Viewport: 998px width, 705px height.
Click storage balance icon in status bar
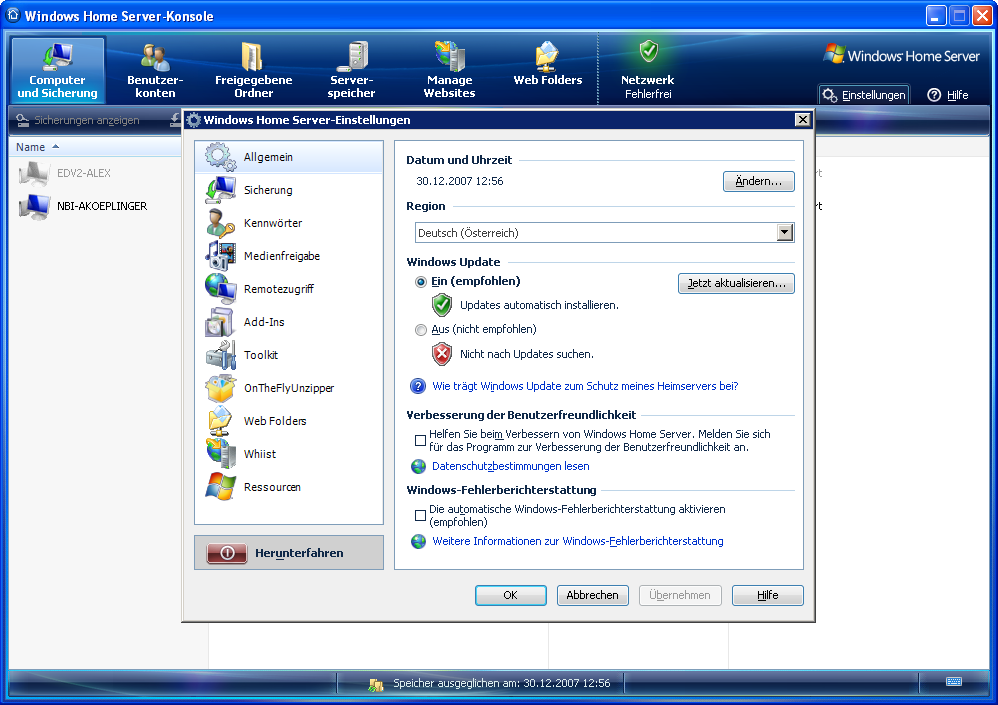[376, 684]
